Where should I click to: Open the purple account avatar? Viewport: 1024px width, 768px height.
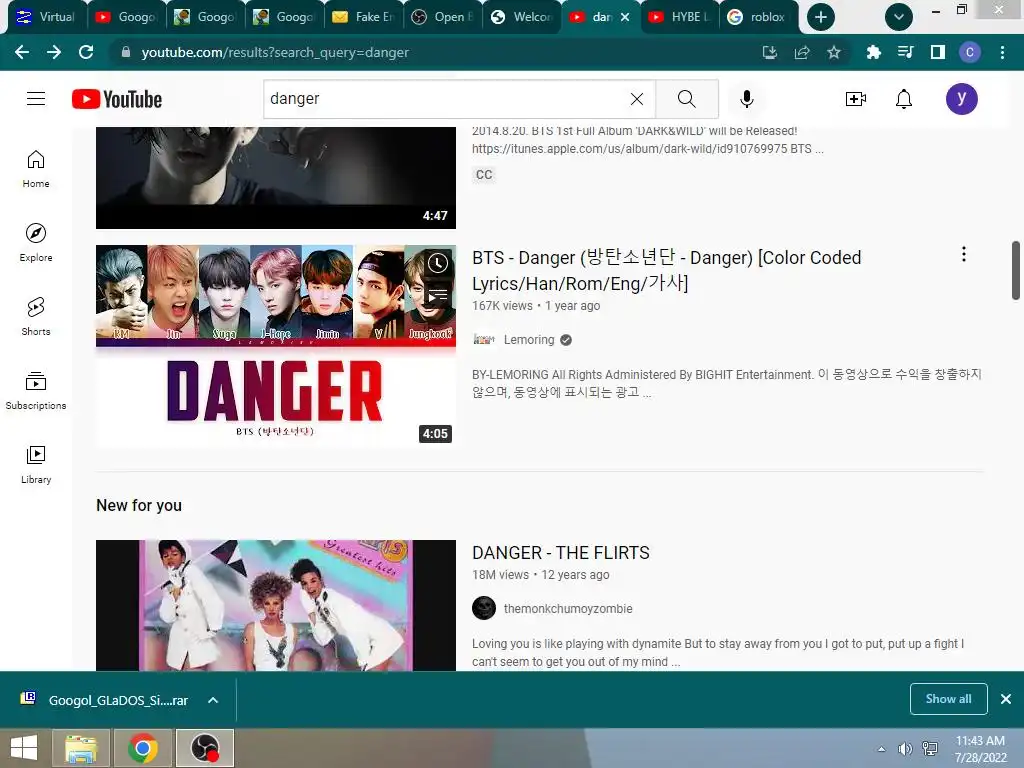click(x=961, y=99)
